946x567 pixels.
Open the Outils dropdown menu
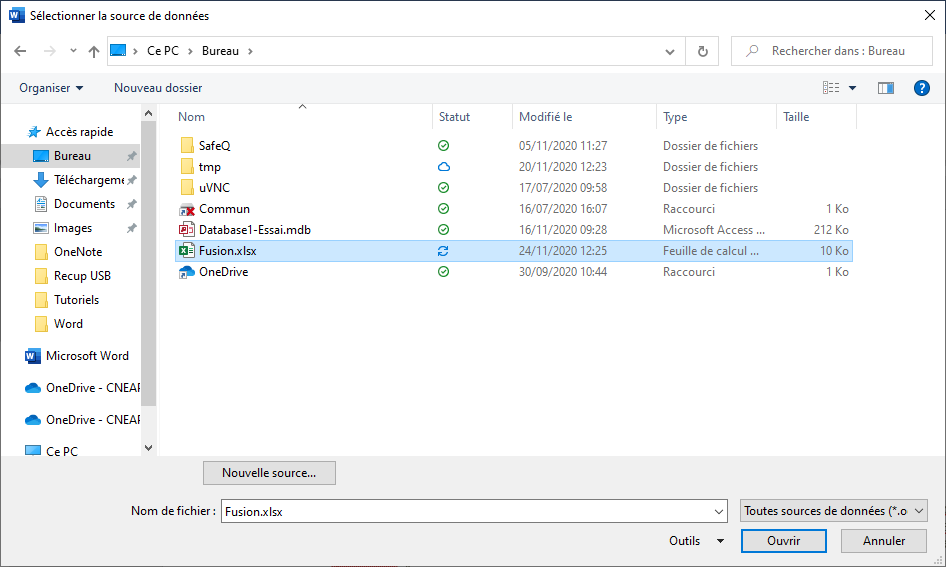[696, 541]
